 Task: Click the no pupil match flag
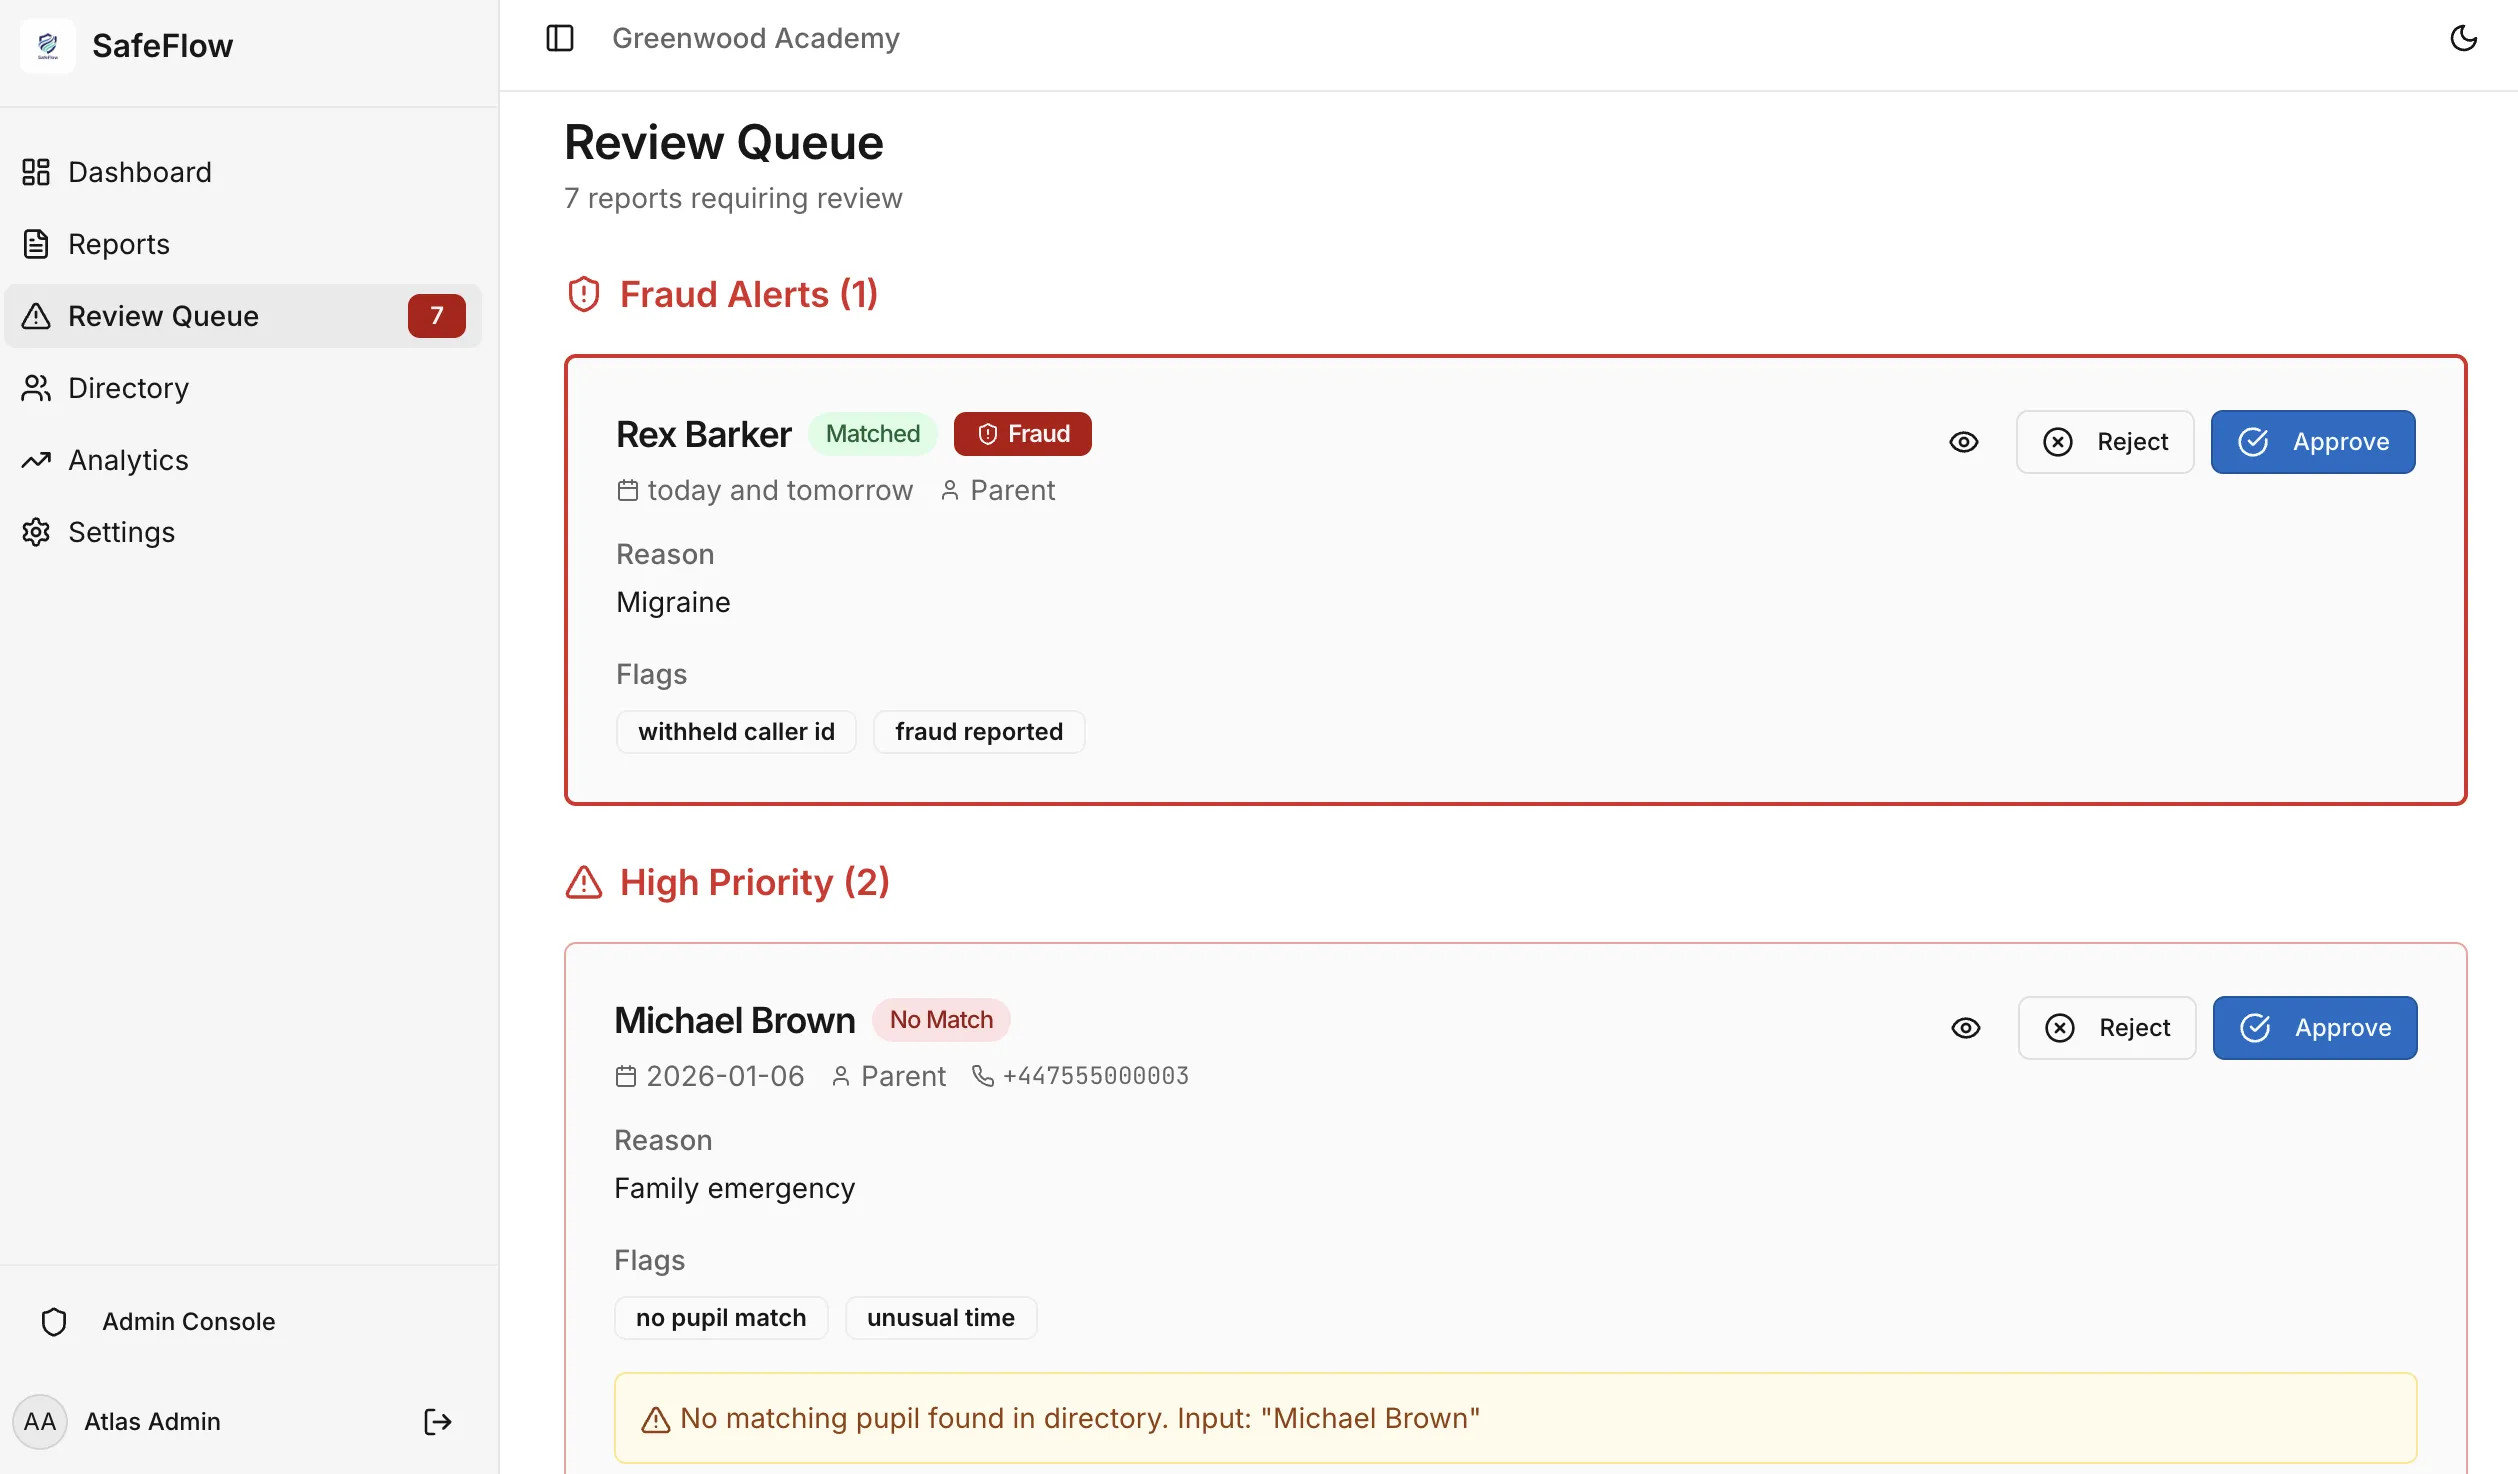(721, 1318)
